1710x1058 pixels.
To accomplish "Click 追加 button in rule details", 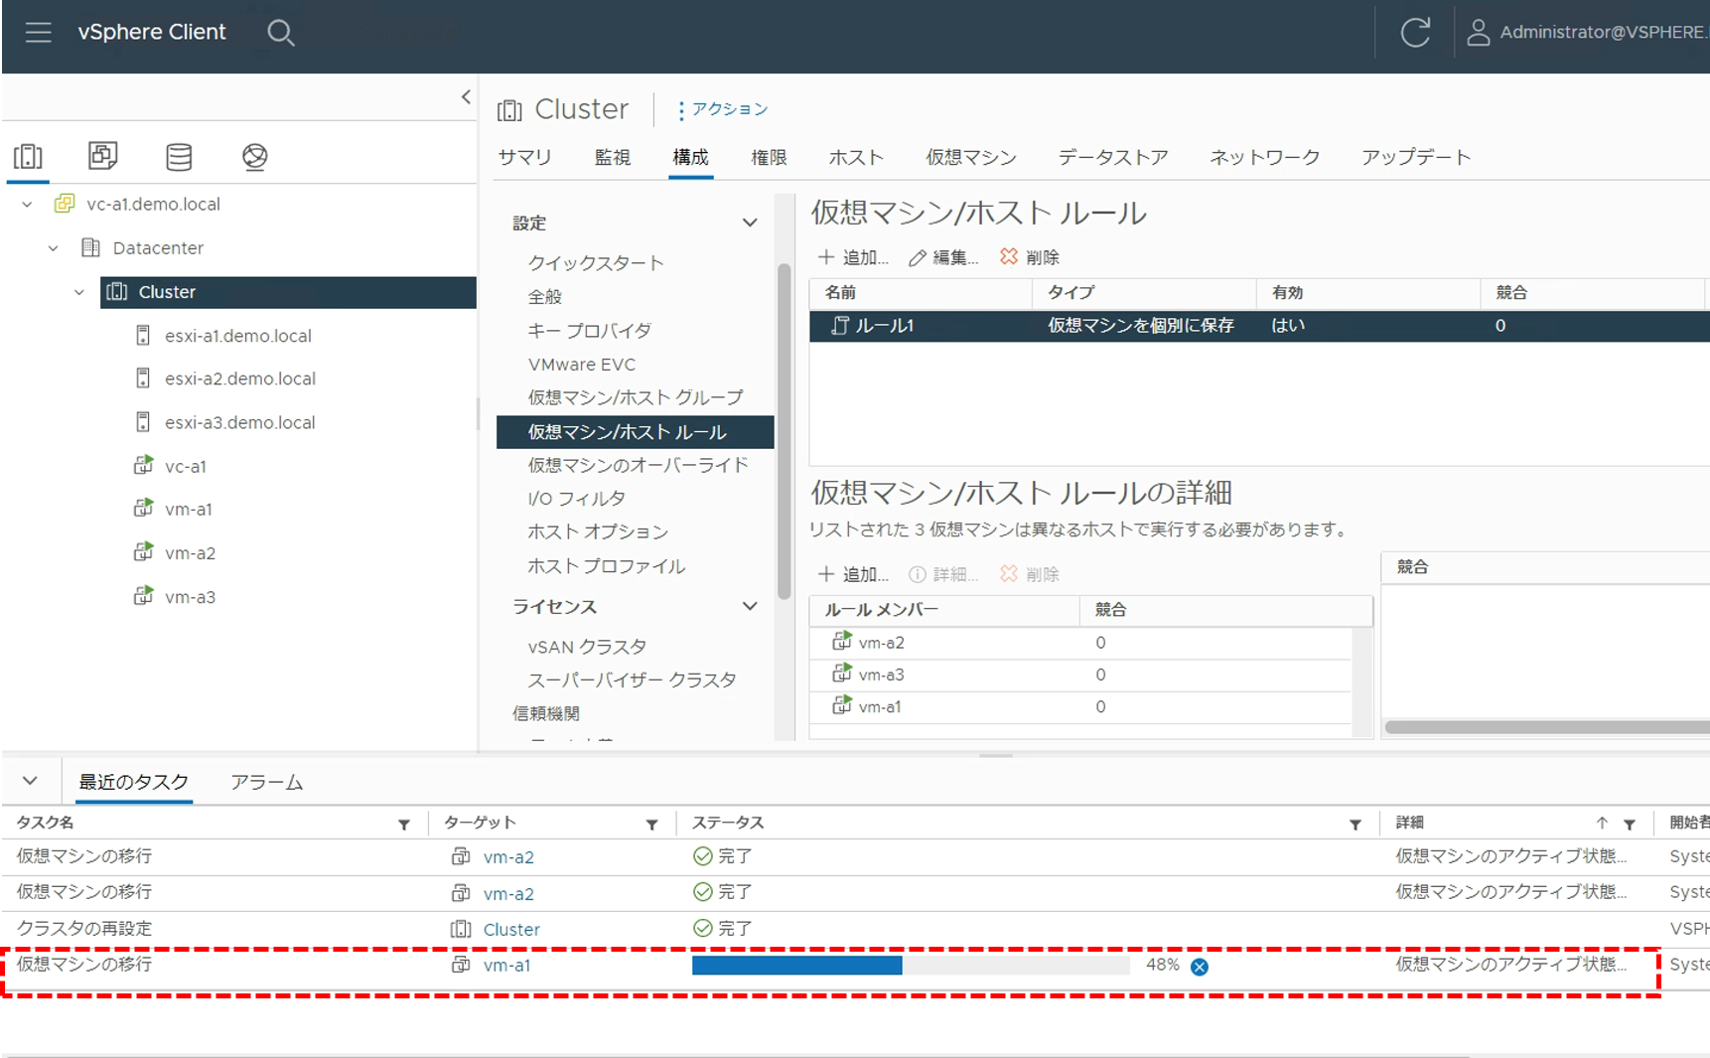I will (x=854, y=574).
